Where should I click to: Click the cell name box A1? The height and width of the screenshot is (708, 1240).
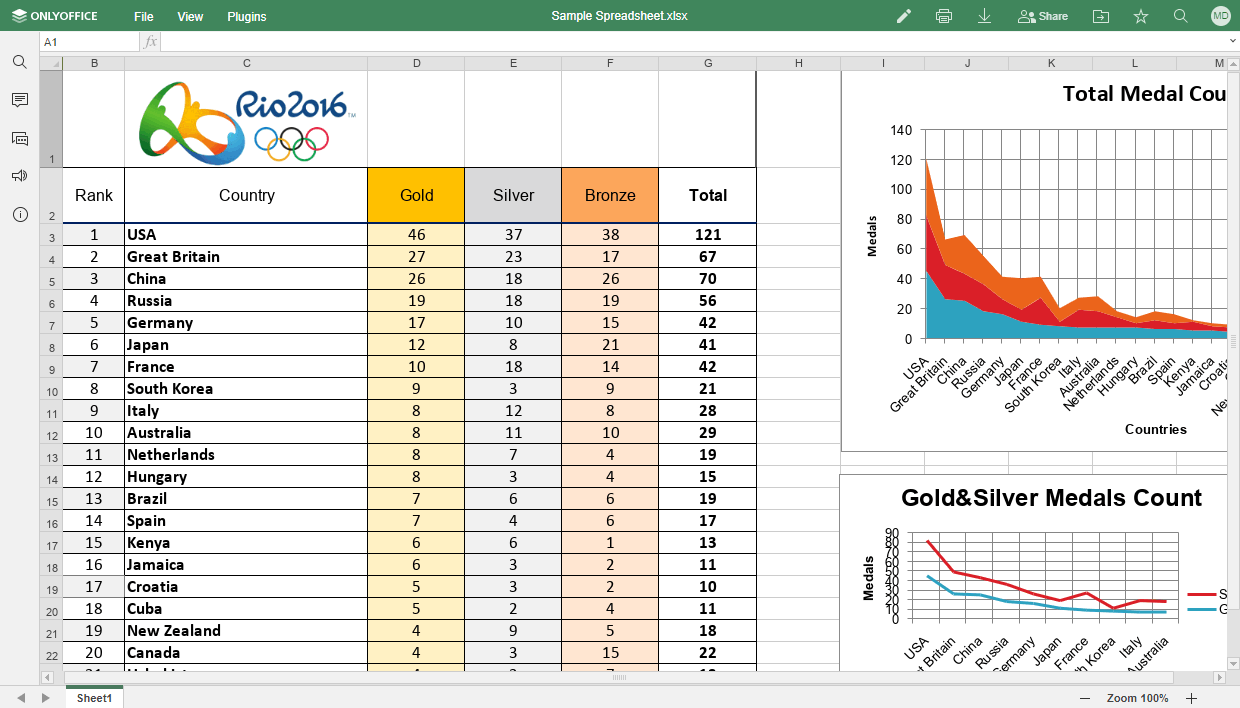[x=89, y=42]
